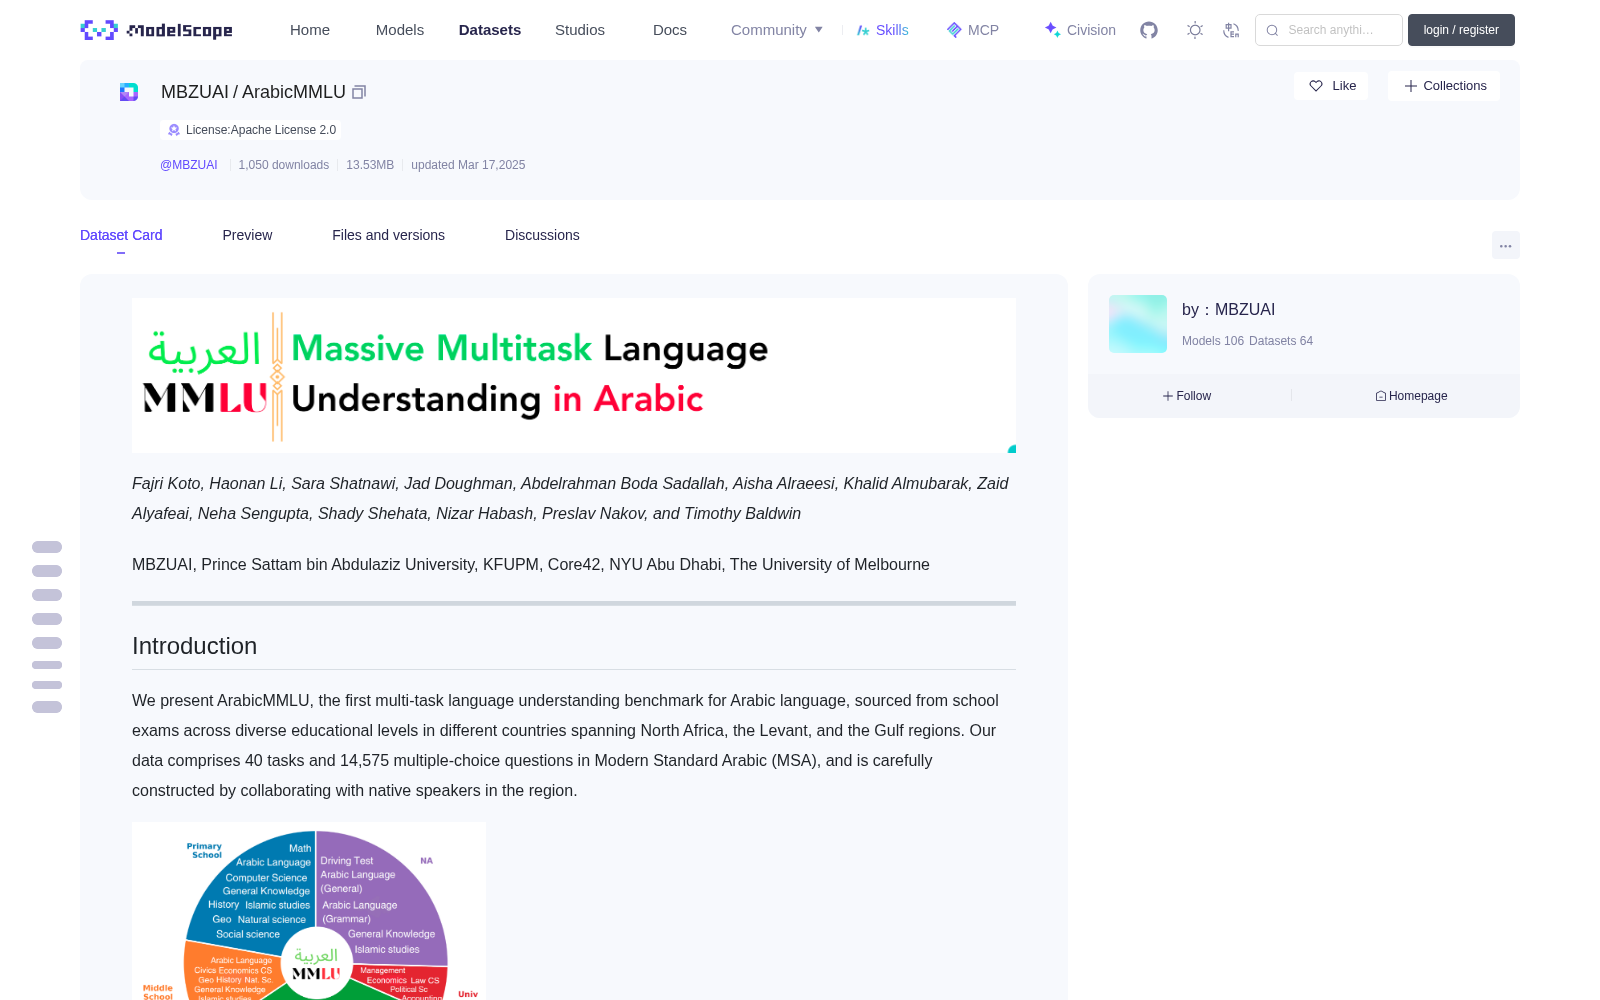Screen dimensions: 1600x1000
Task: Click the Apache License 2.0 tag
Action: click(x=251, y=130)
